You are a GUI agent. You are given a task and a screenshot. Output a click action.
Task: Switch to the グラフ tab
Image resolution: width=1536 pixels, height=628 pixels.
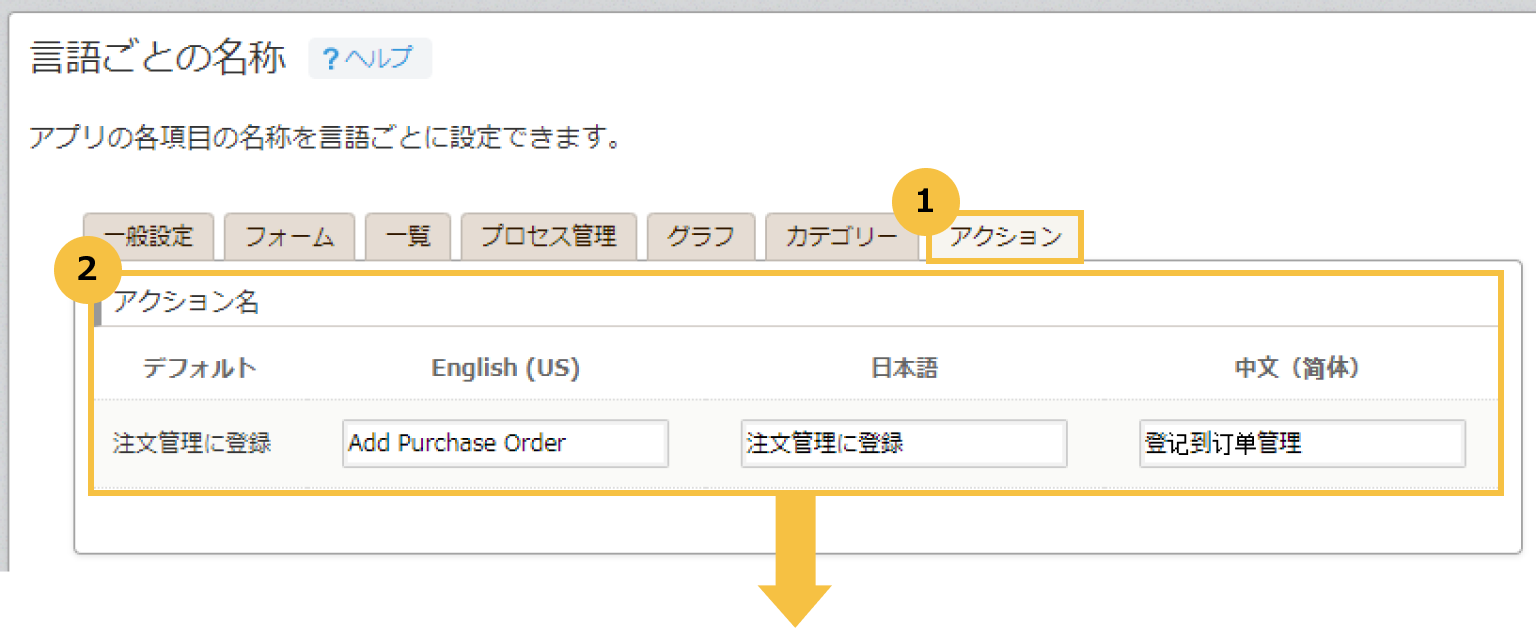[x=700, y=236]
